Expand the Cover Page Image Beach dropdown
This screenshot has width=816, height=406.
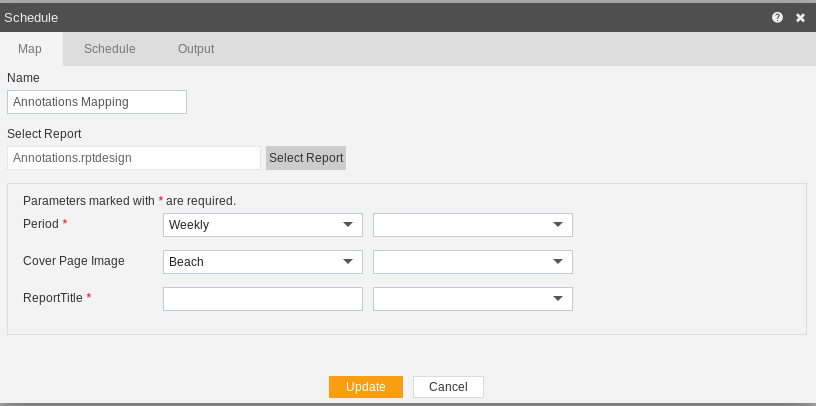click(x=263, y=262)
